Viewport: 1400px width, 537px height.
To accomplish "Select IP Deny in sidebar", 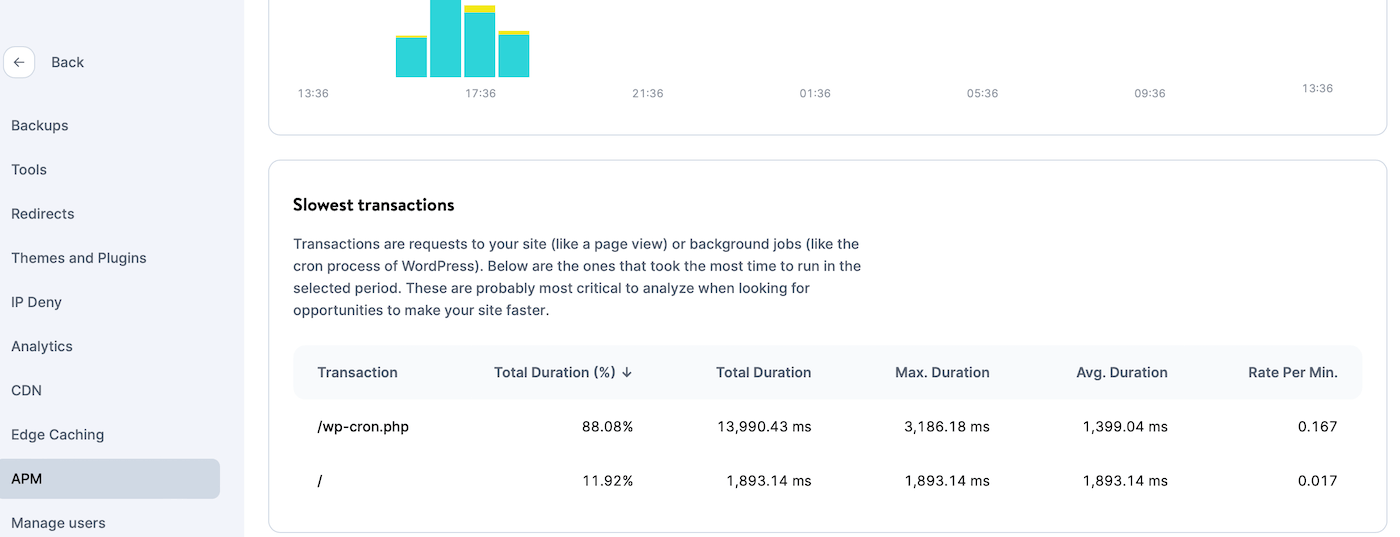I will point(36,302).
